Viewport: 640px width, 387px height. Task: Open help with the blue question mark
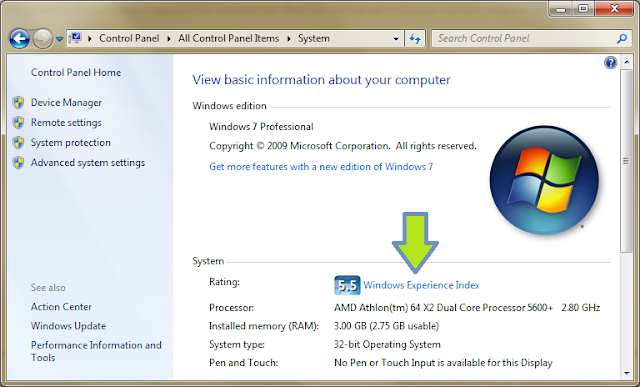point(611,62)
